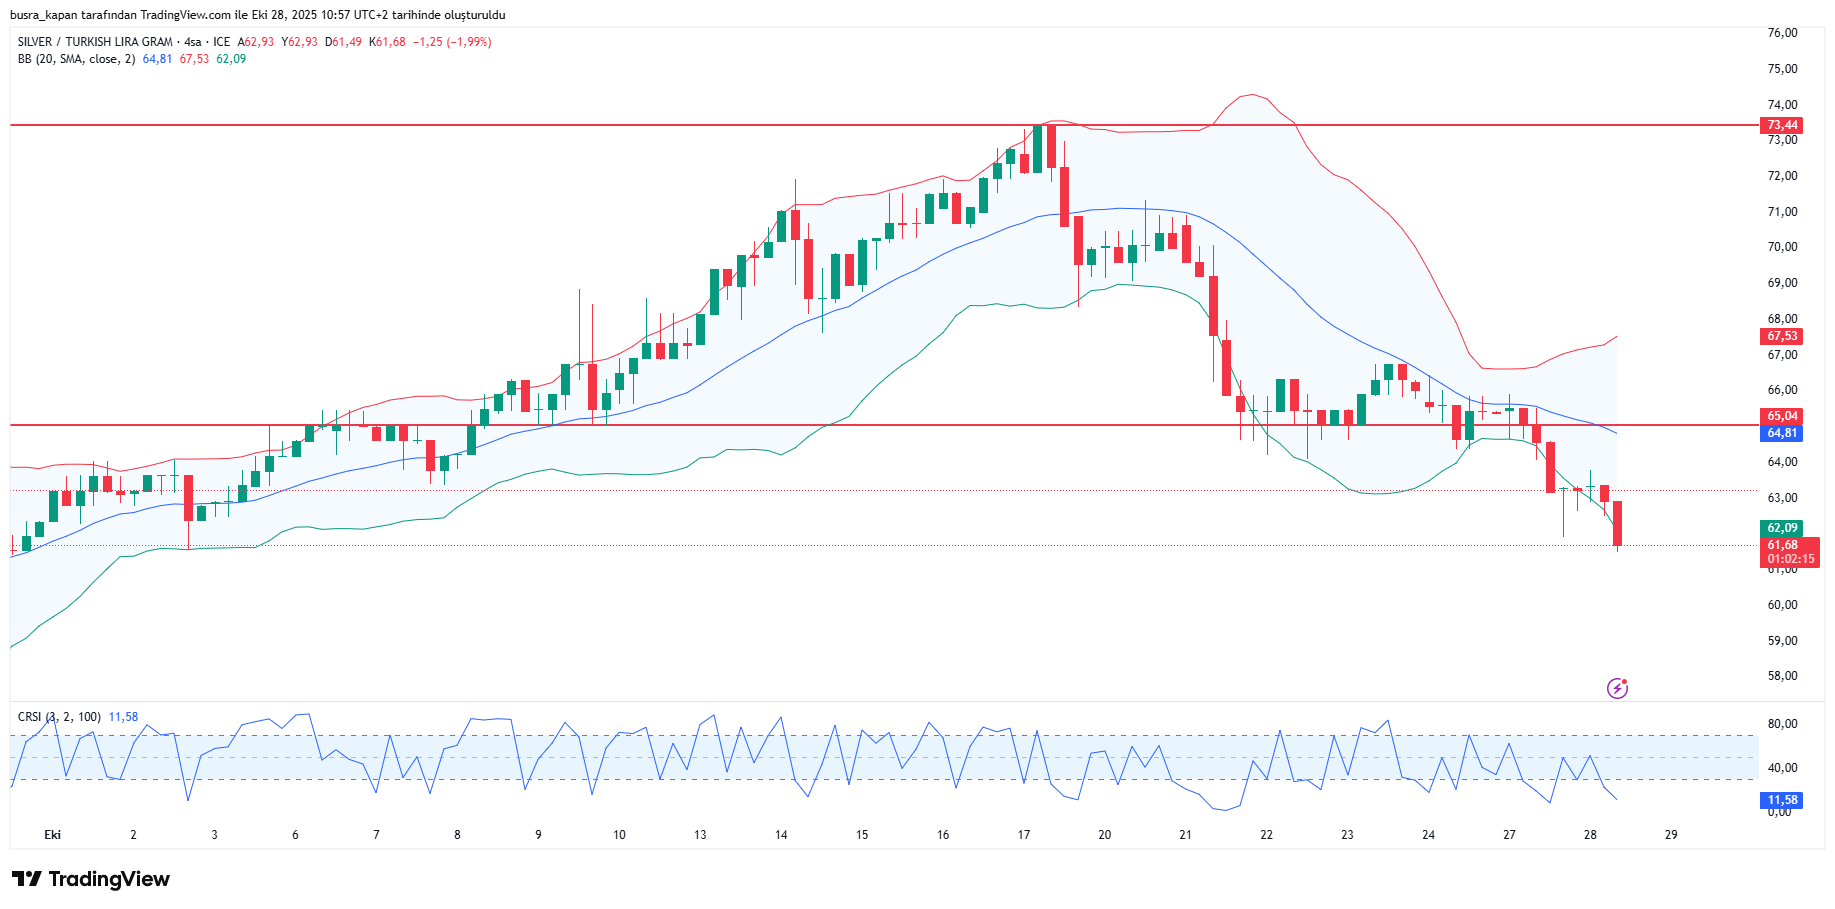Click the 76,00 label atop the price scale
The width and height of the screenshot is (1835, 909).
(x=1782, y=33)
